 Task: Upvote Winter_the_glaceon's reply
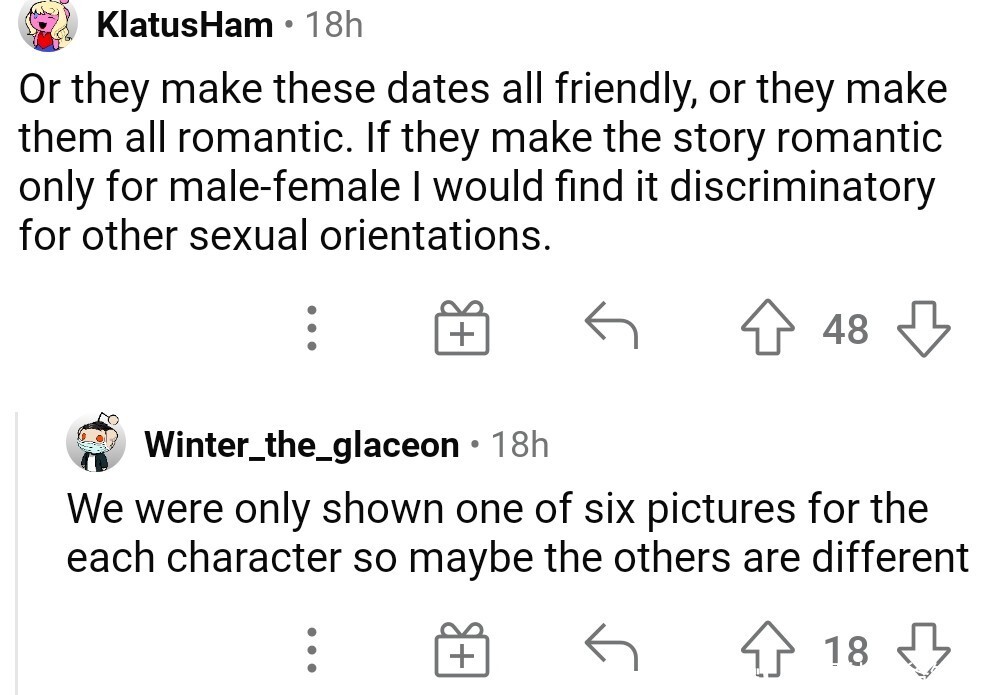coord(767,649)
